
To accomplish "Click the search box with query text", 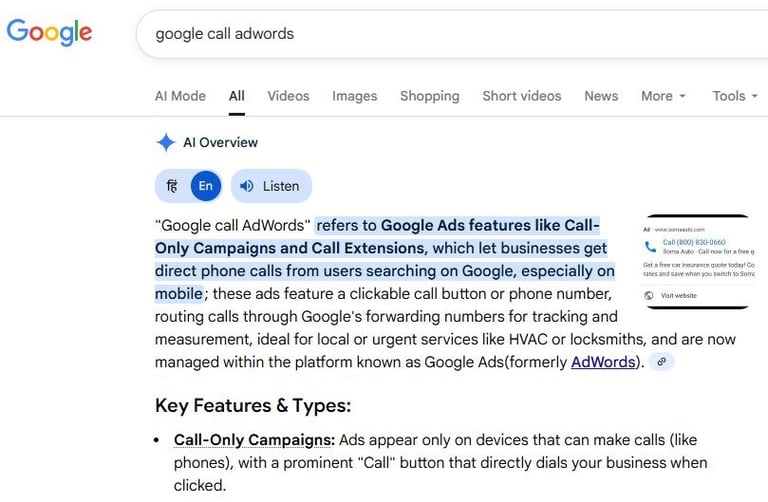I will [x=450, y=34].
